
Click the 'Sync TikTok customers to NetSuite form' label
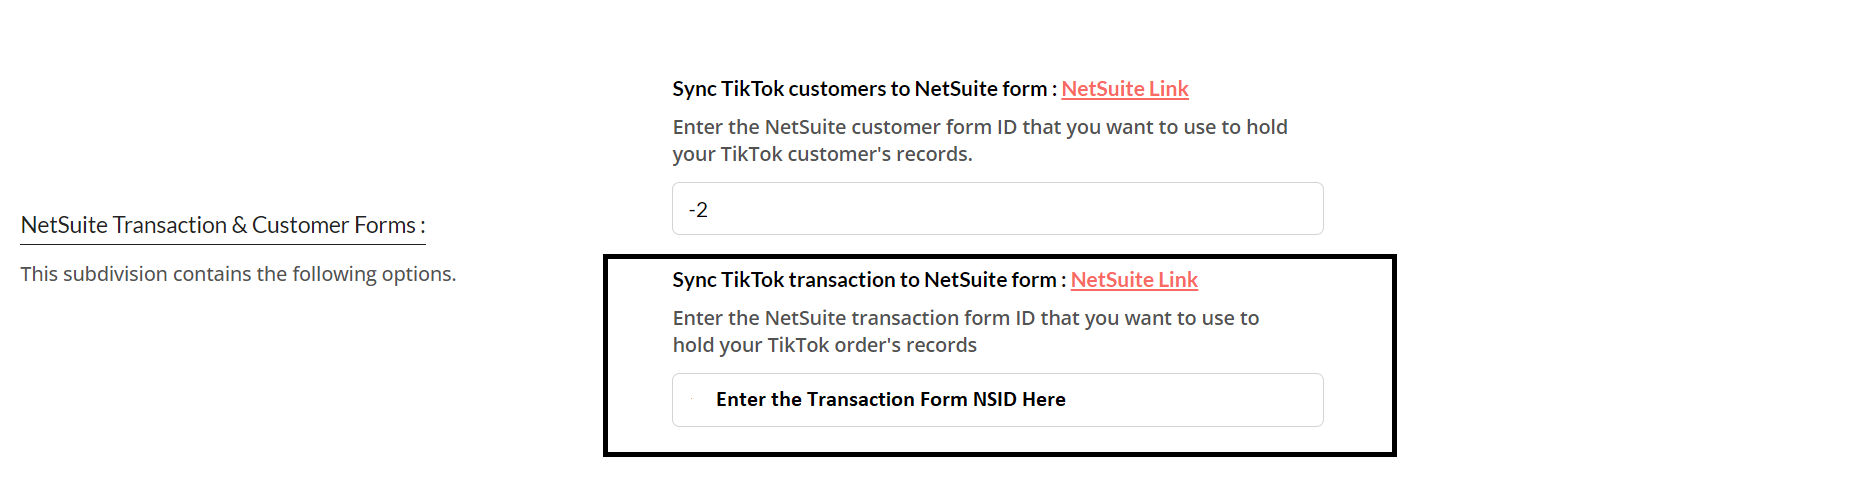[x=859, y=89]
